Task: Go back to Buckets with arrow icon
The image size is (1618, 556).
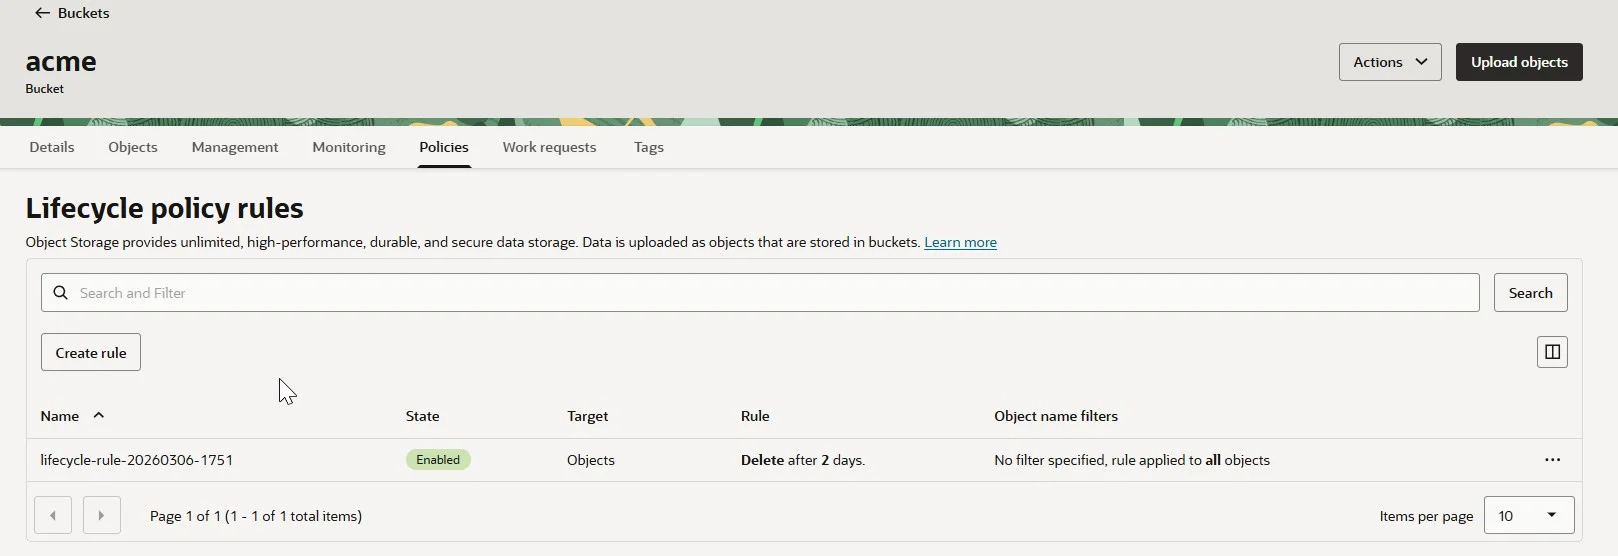Action: (x=42, y=13)
